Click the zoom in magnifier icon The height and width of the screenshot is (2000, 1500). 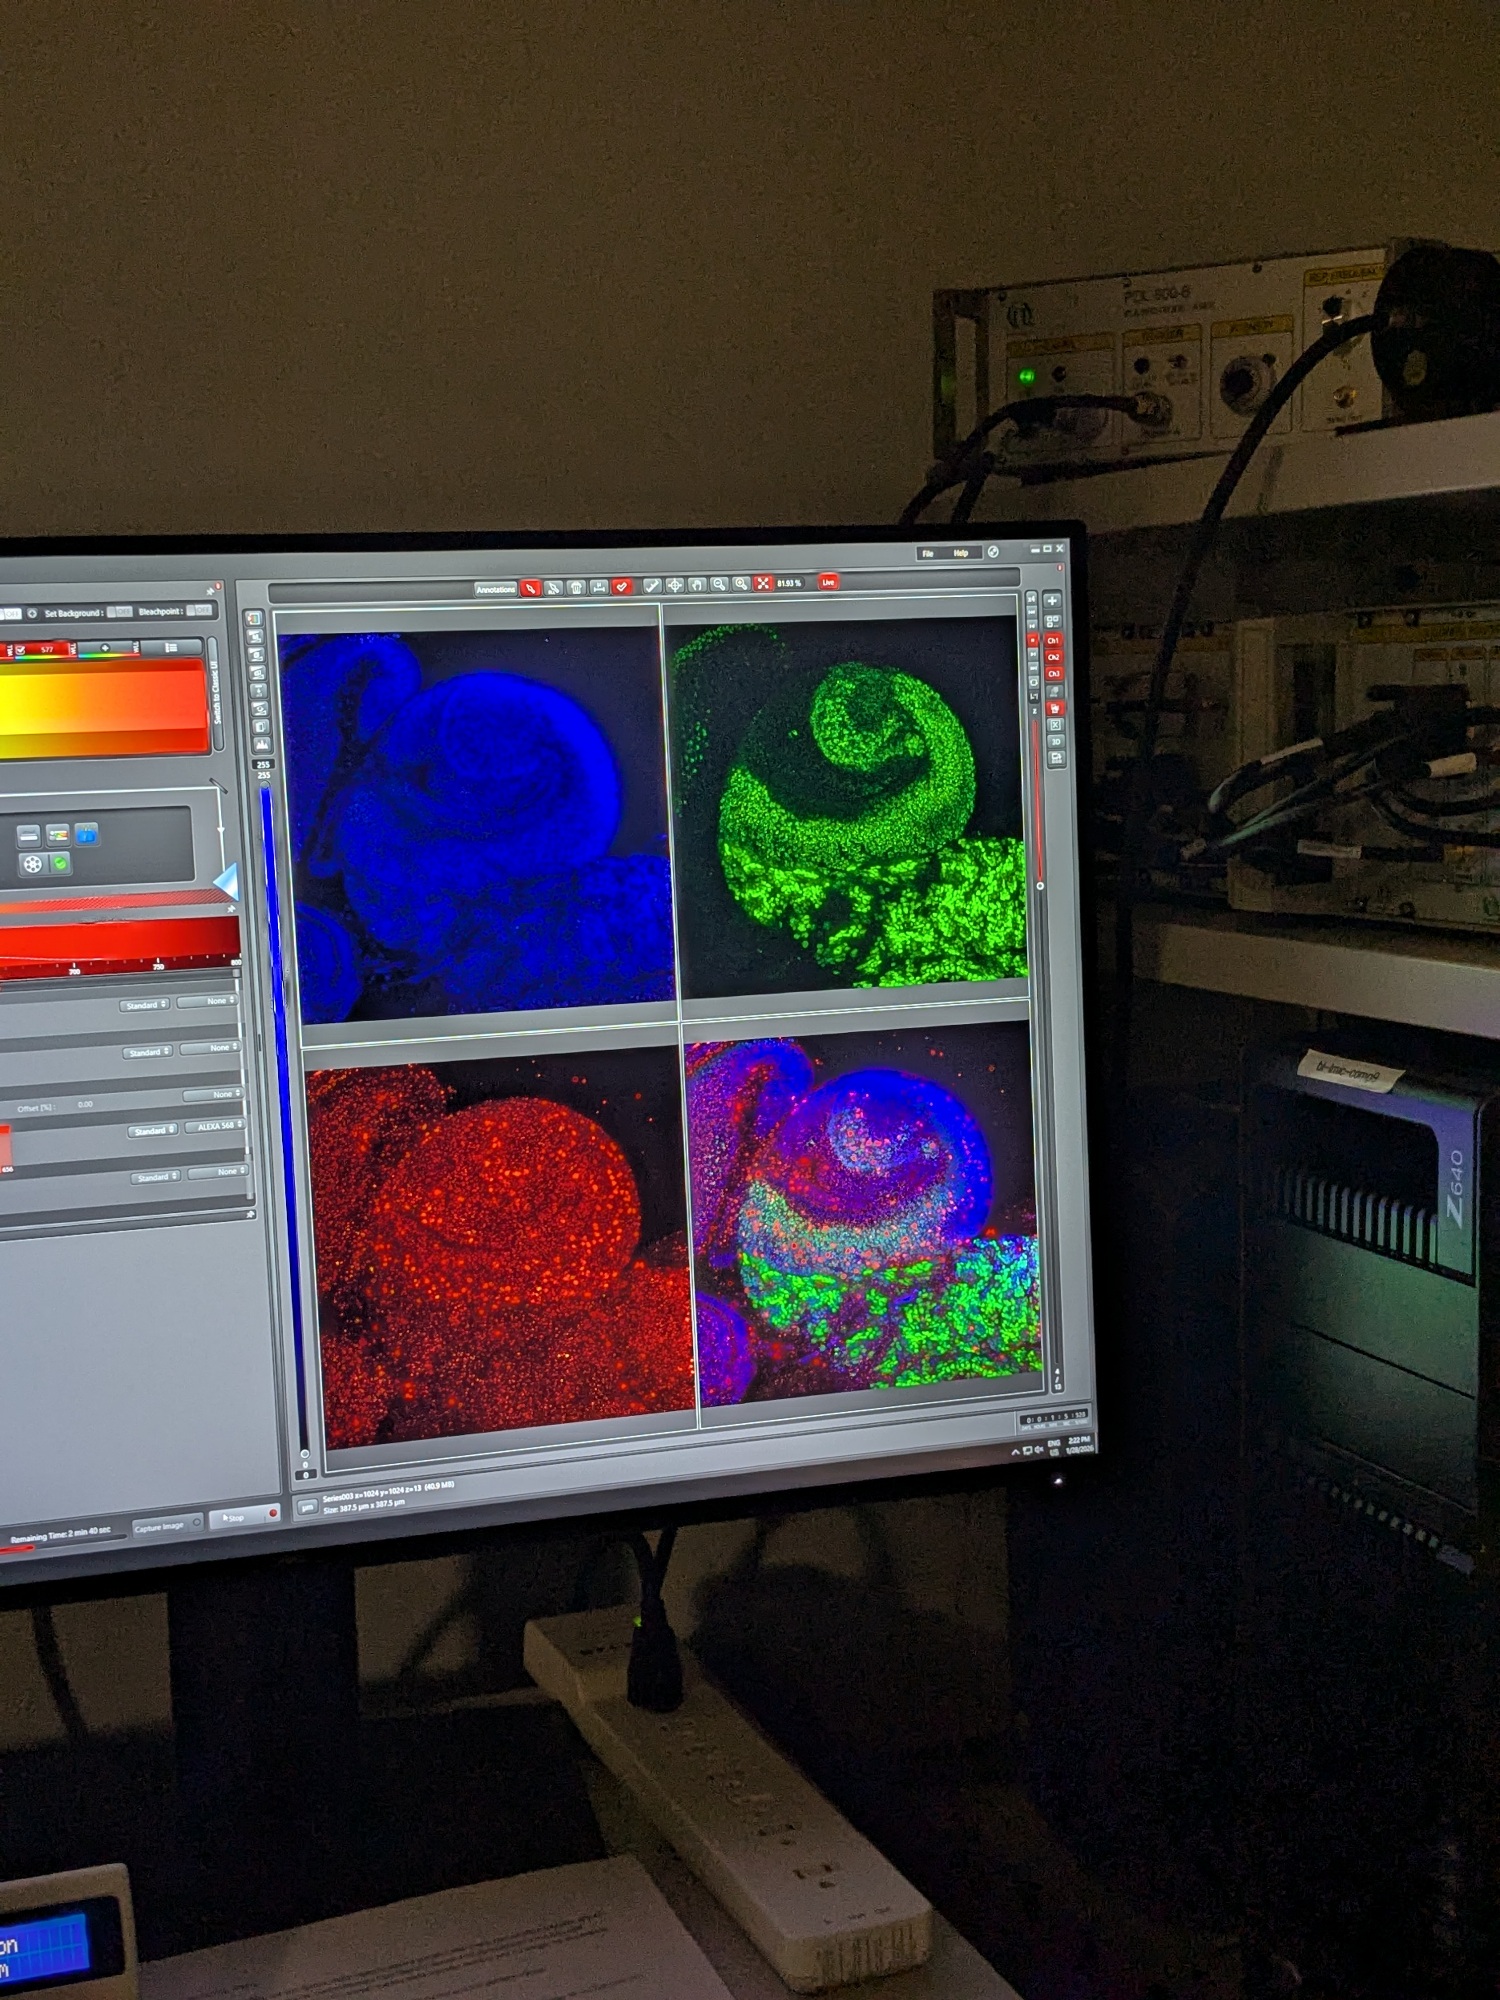click(741, 584)
